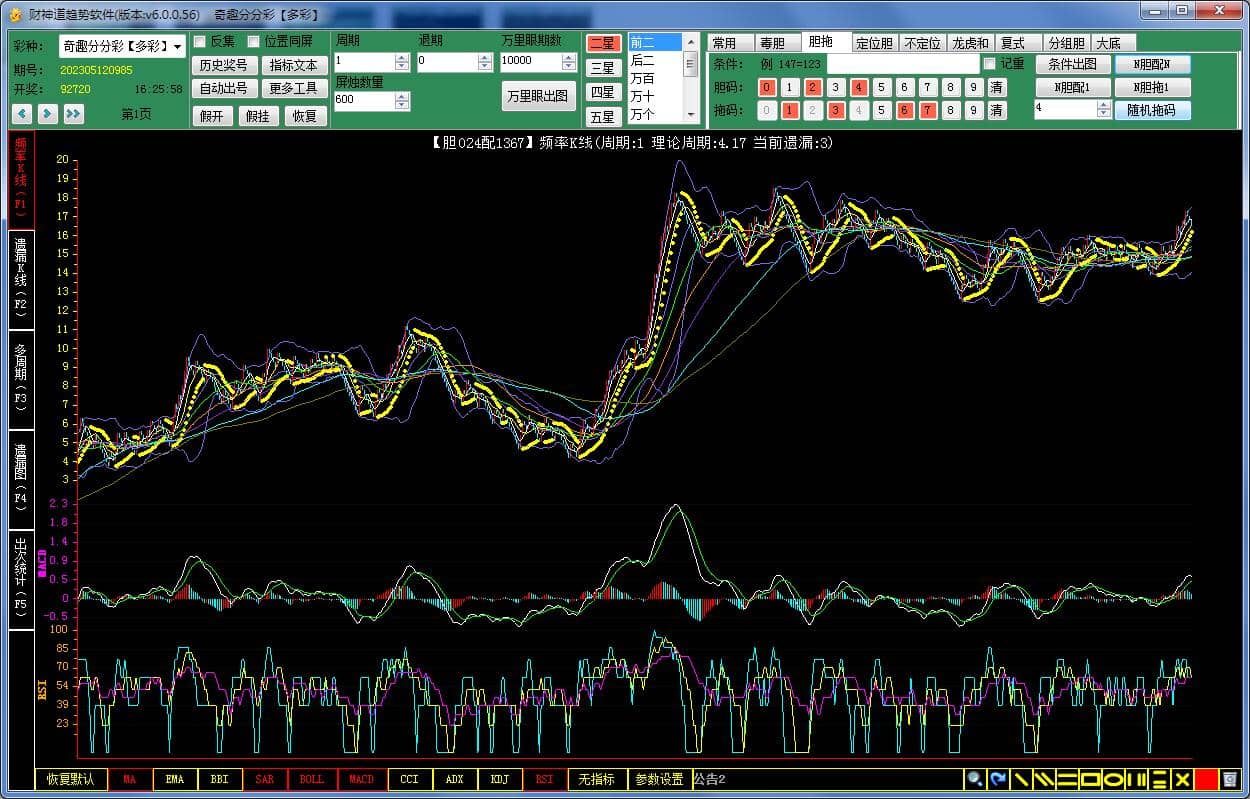This screenshot has height=799, width=1250.
Task: Toggle the 位置同屏 checkbox
Action: (x=254, y=42)
